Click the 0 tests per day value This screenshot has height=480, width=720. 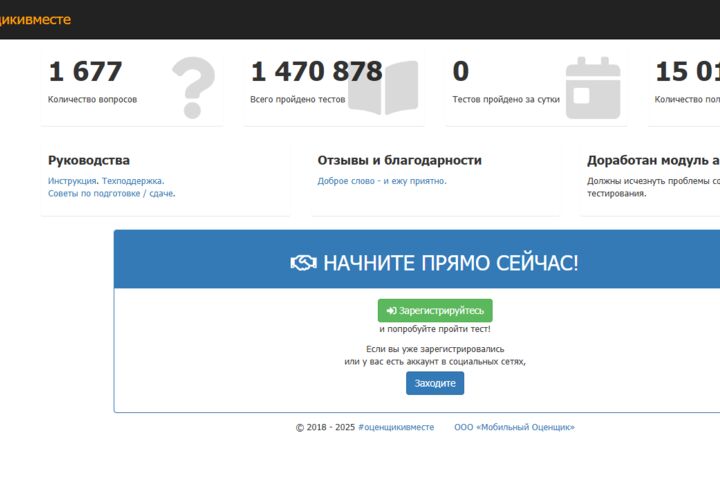[461, 71]
